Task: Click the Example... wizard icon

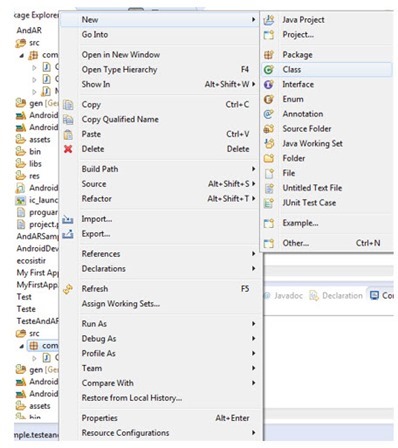Action: 269,223
